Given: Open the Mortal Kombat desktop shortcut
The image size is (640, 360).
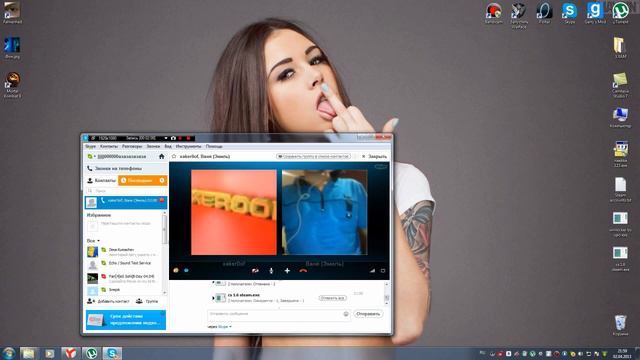Looking at the screenshot, I should pos(13,85).
